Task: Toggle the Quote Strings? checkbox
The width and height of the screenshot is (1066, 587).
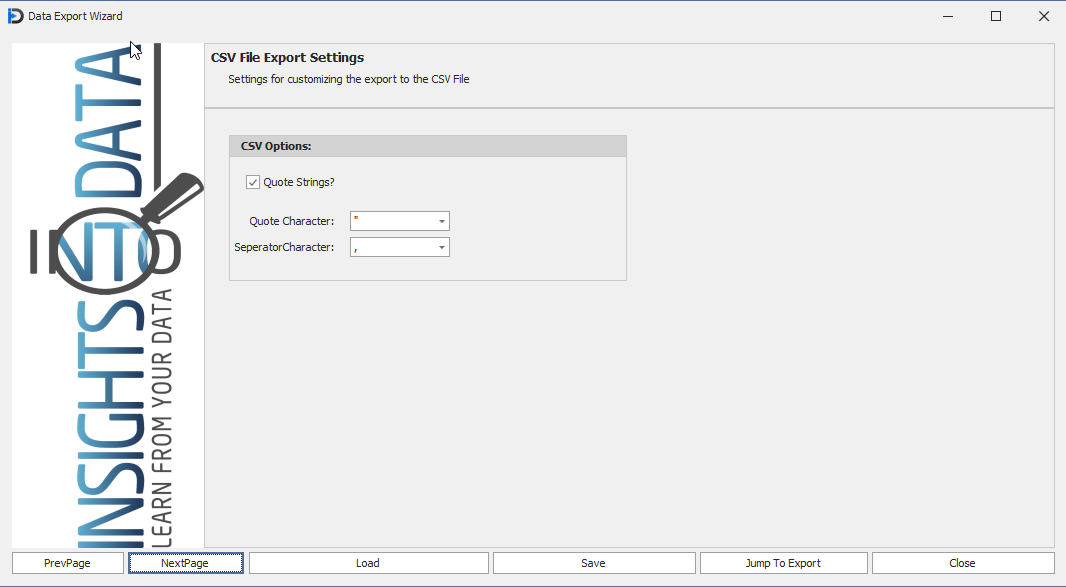Action: point(253,182)
